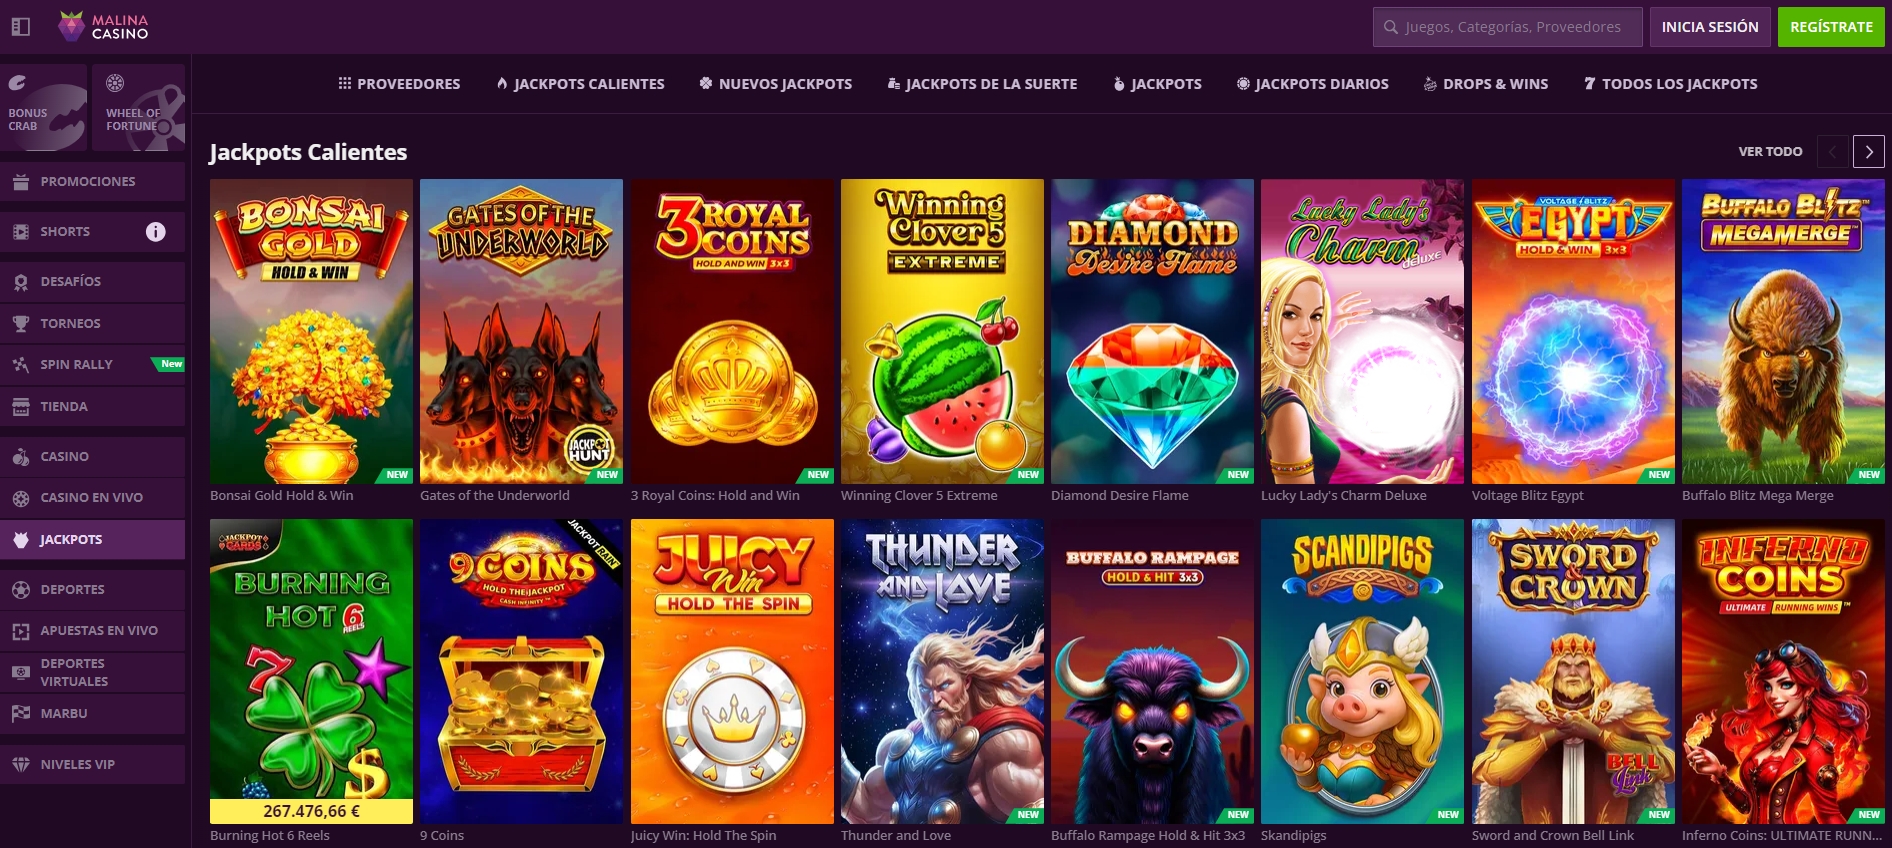
Task: Collapse the sidebar with the panel icon
Action: point(21,27)
